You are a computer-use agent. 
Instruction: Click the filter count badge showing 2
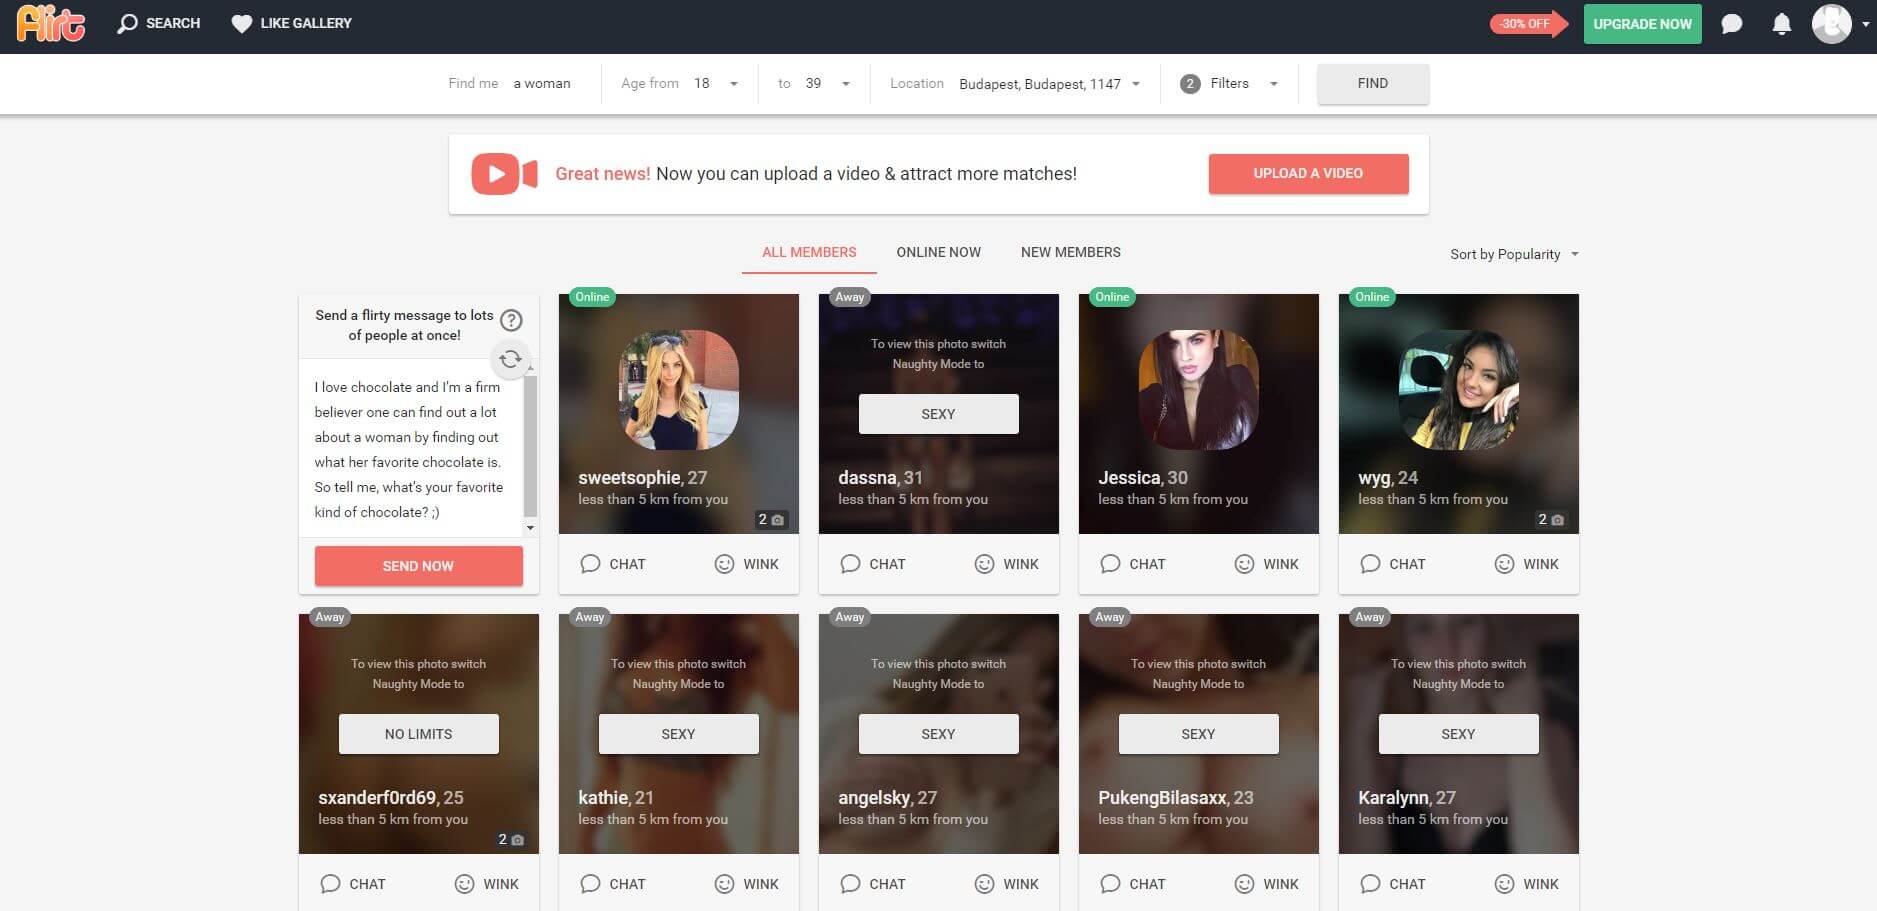(1189, 84)
